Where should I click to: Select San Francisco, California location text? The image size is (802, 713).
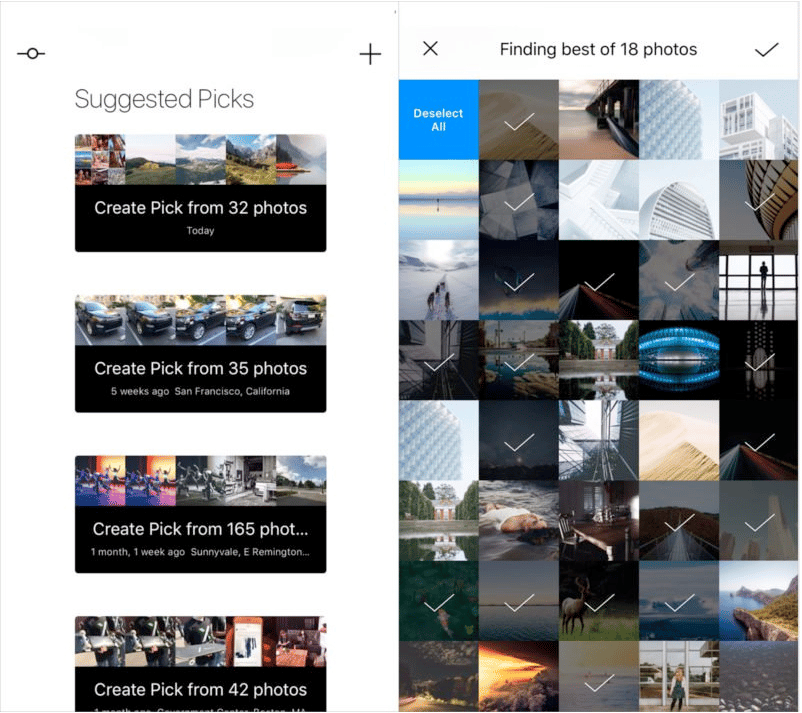pos(232,391)
